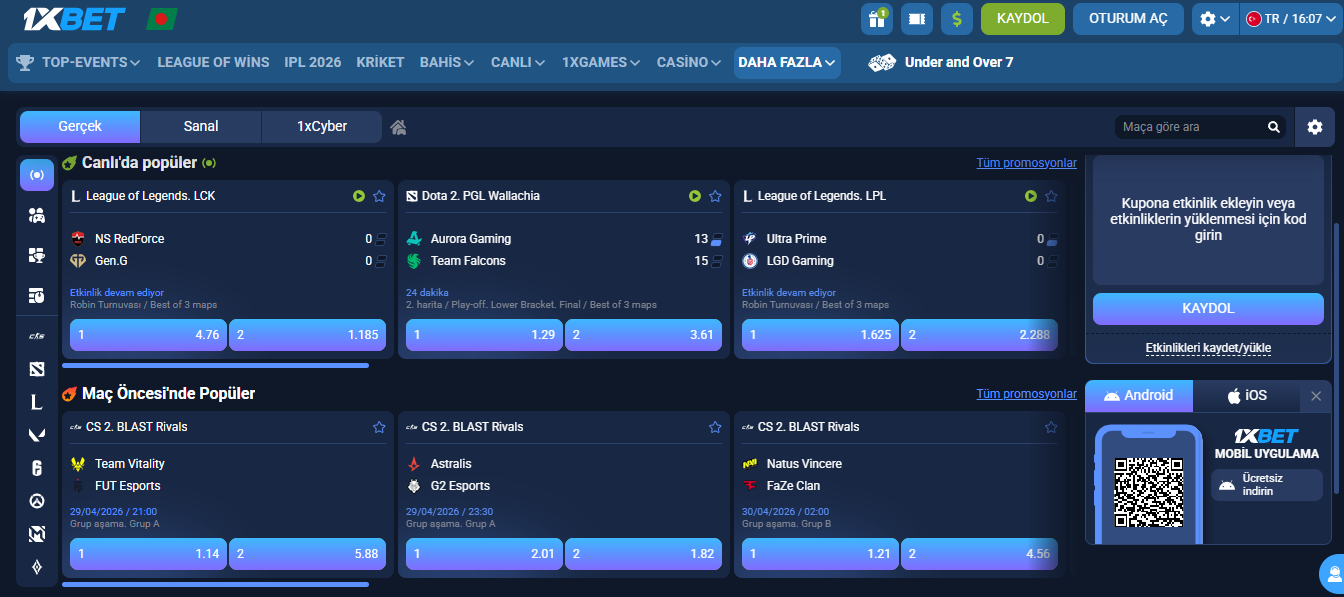Click the Ücretsiz indirin download button

(1266, 485)
